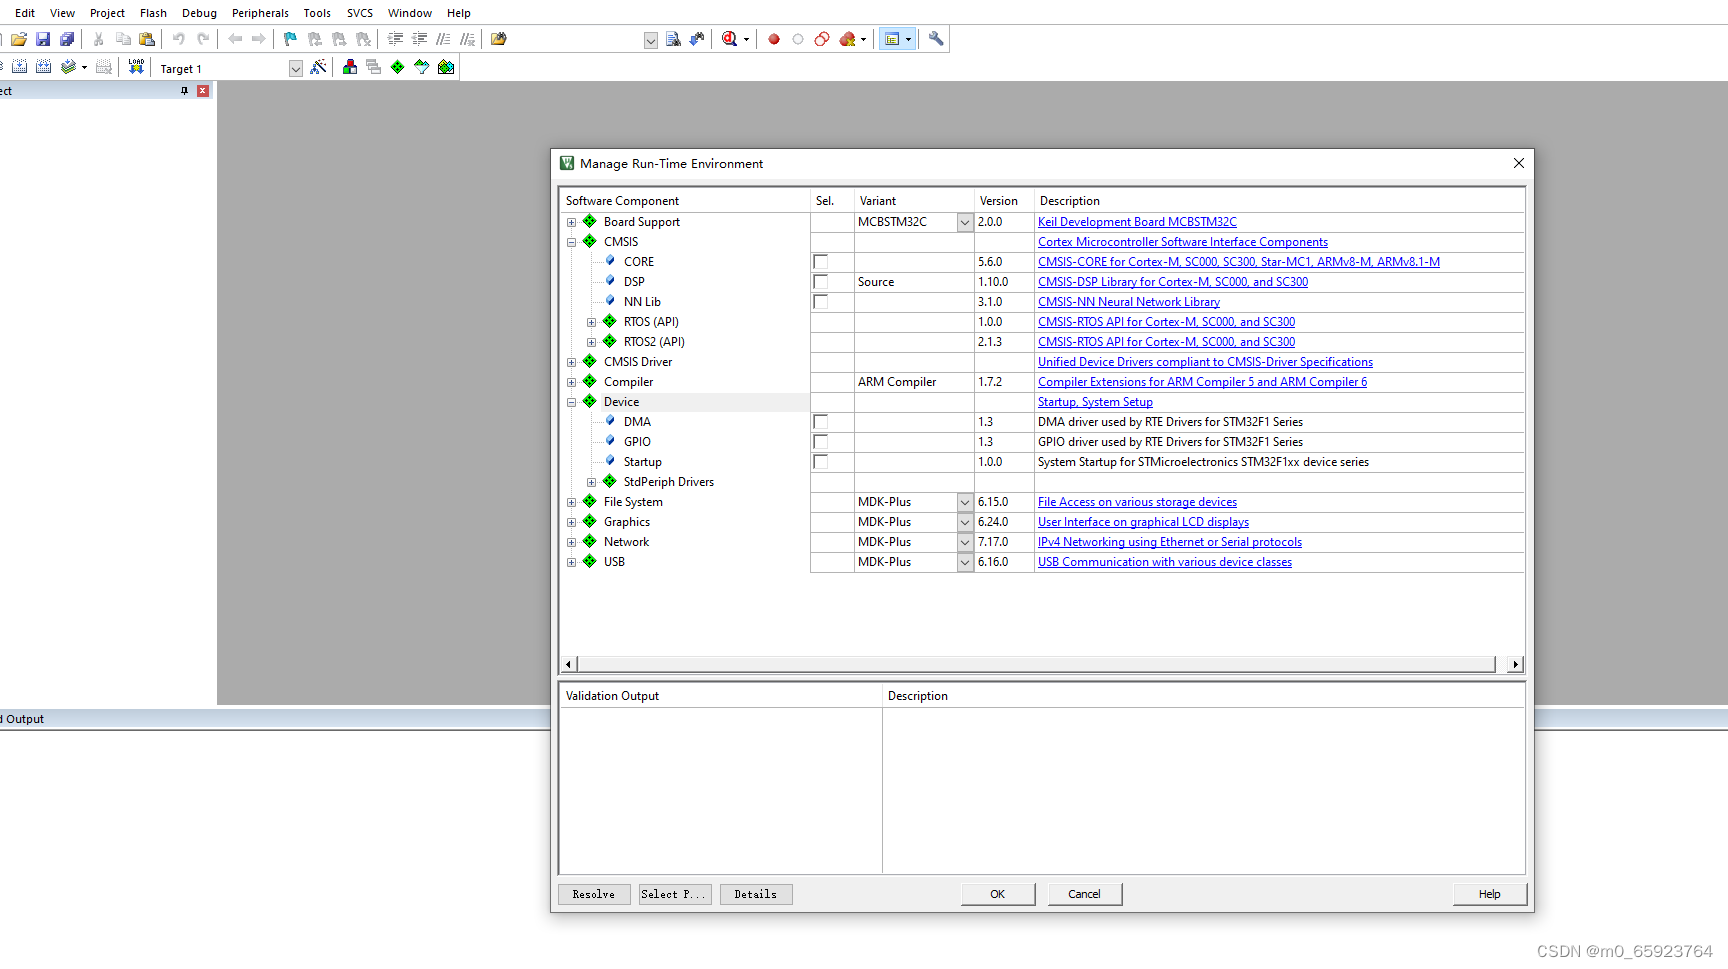Click the horizontal scrollbar track of component list
The image size is (1728, 969).
click(x=1036, y=664)
